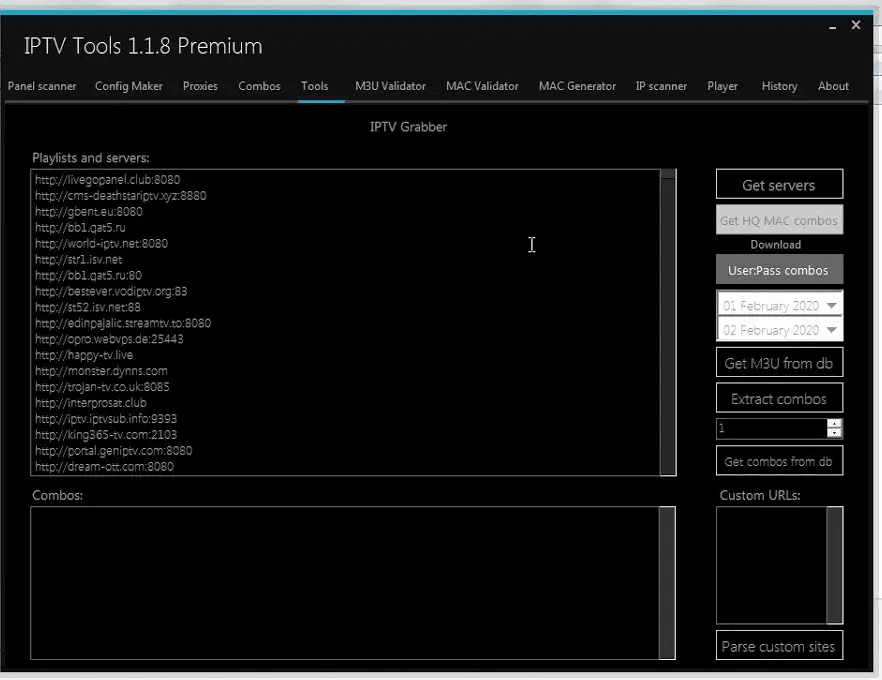Screen dimensions: 882x680
Task: Open the Combos tab
Action: 259,87
